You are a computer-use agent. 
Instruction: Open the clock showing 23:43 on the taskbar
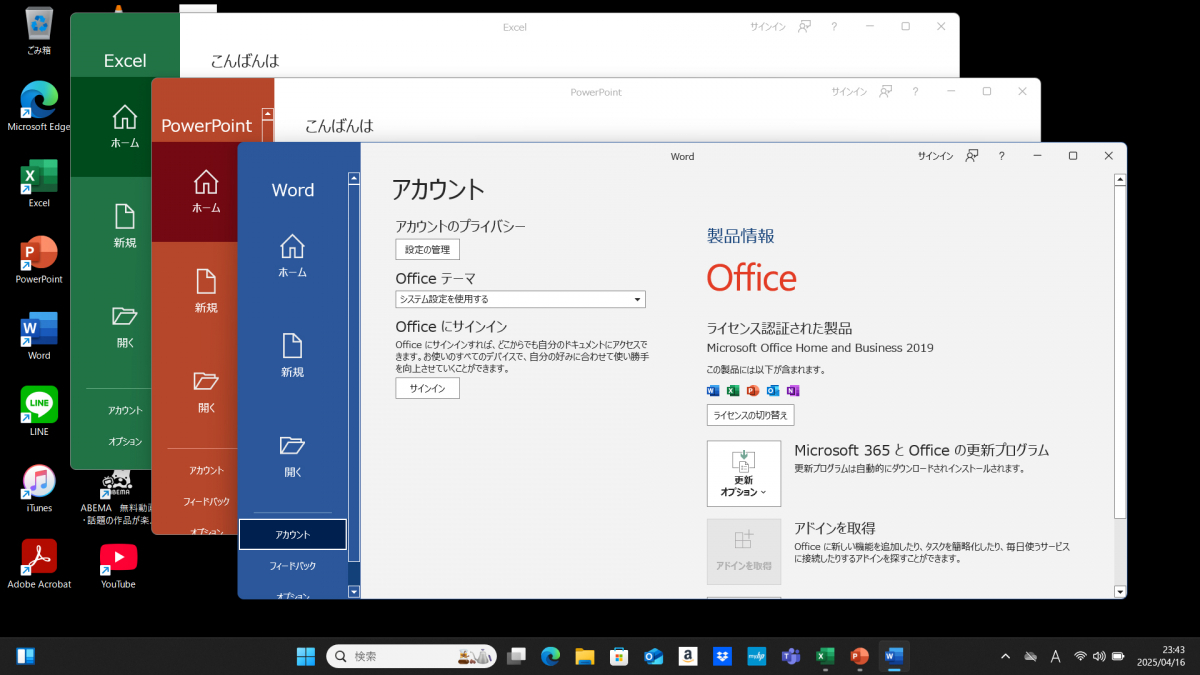coord(1160,656)
